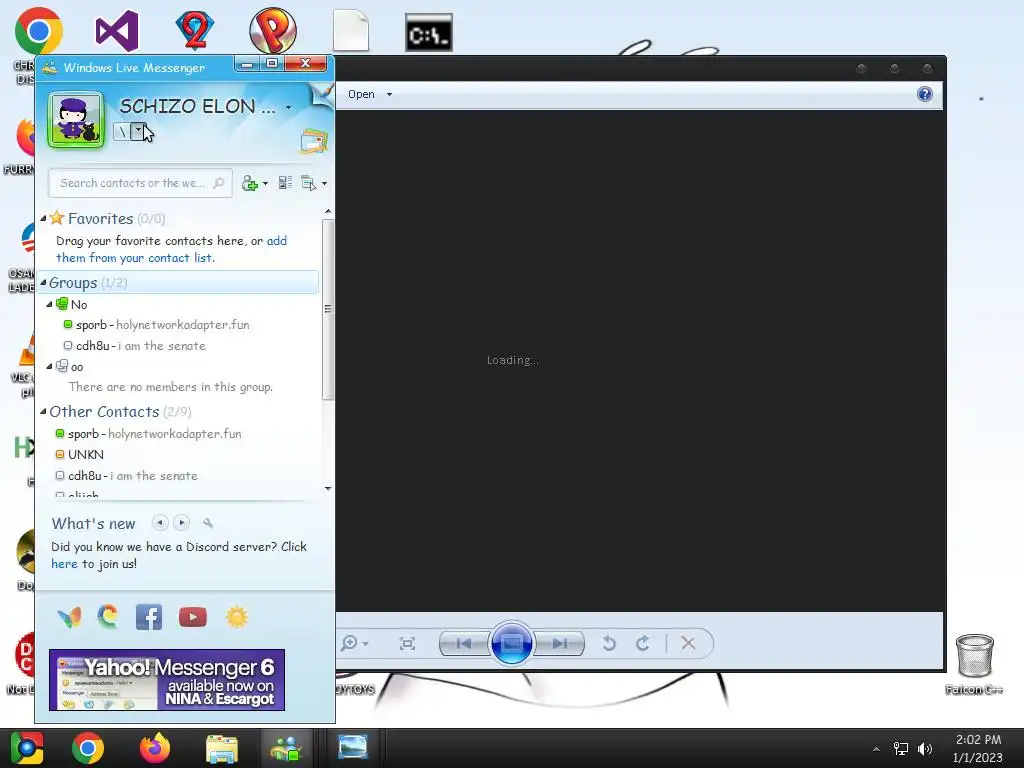
Task: Select cdh8u under Other Contacts
Action: [x=127, y=475]
